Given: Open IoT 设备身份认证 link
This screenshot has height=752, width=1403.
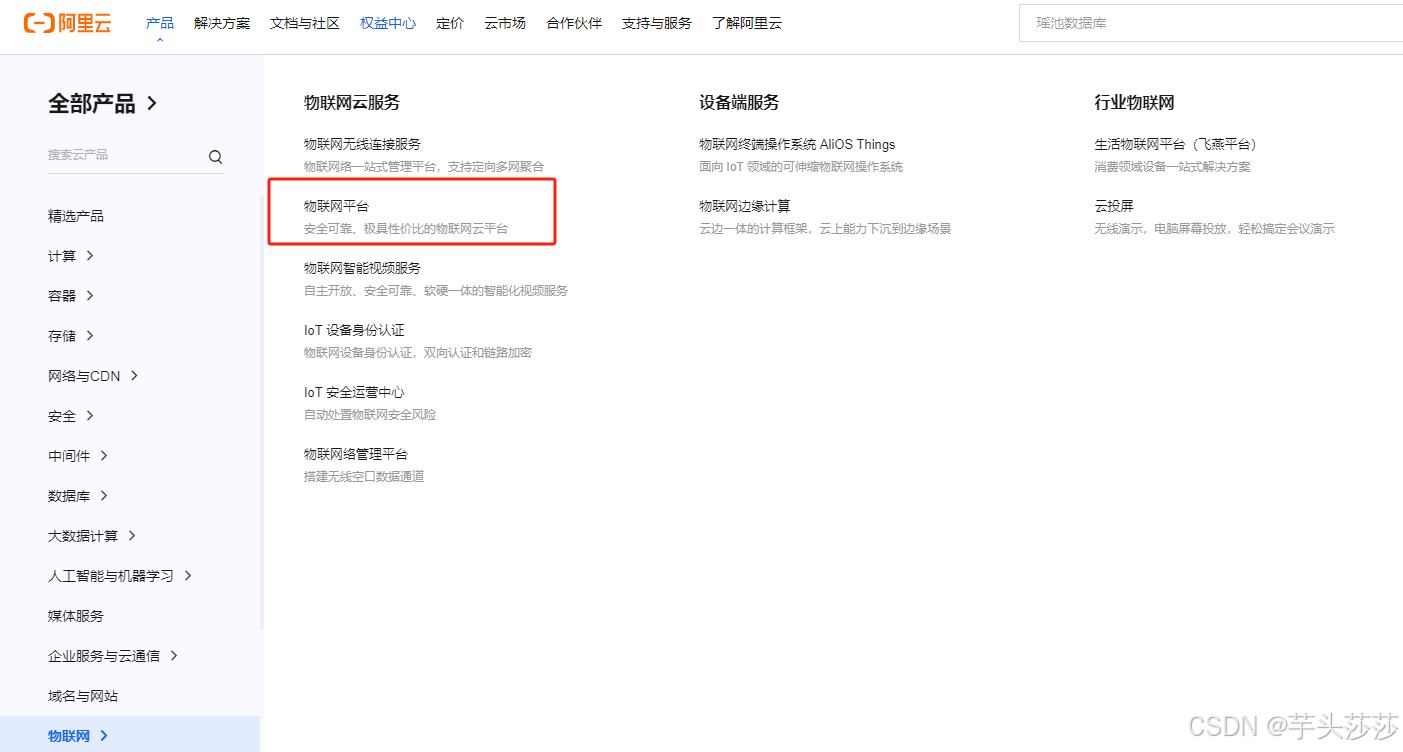Looking at the screenshot, I should pyautogui.click(x=354, y=330).
